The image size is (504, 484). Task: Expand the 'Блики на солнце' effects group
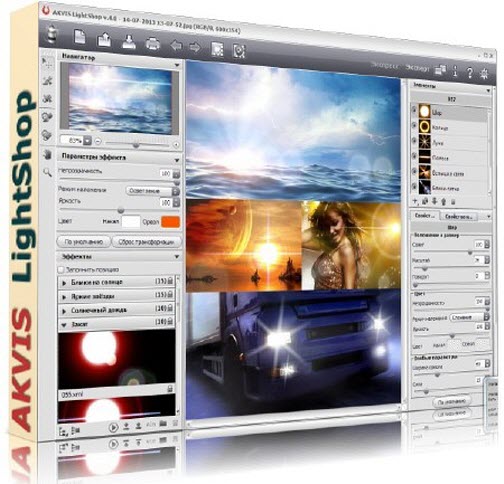(64, 283)
